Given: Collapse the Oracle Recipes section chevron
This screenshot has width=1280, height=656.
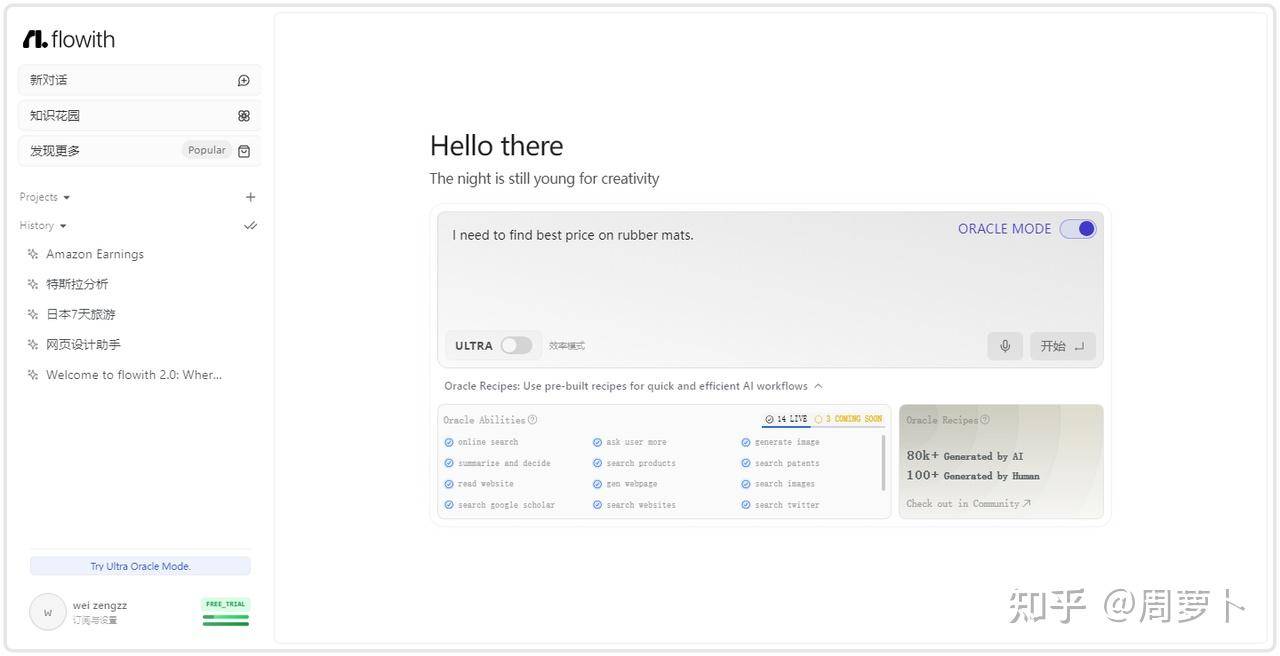Looking at the screenshot, I should tap(818, 386).
